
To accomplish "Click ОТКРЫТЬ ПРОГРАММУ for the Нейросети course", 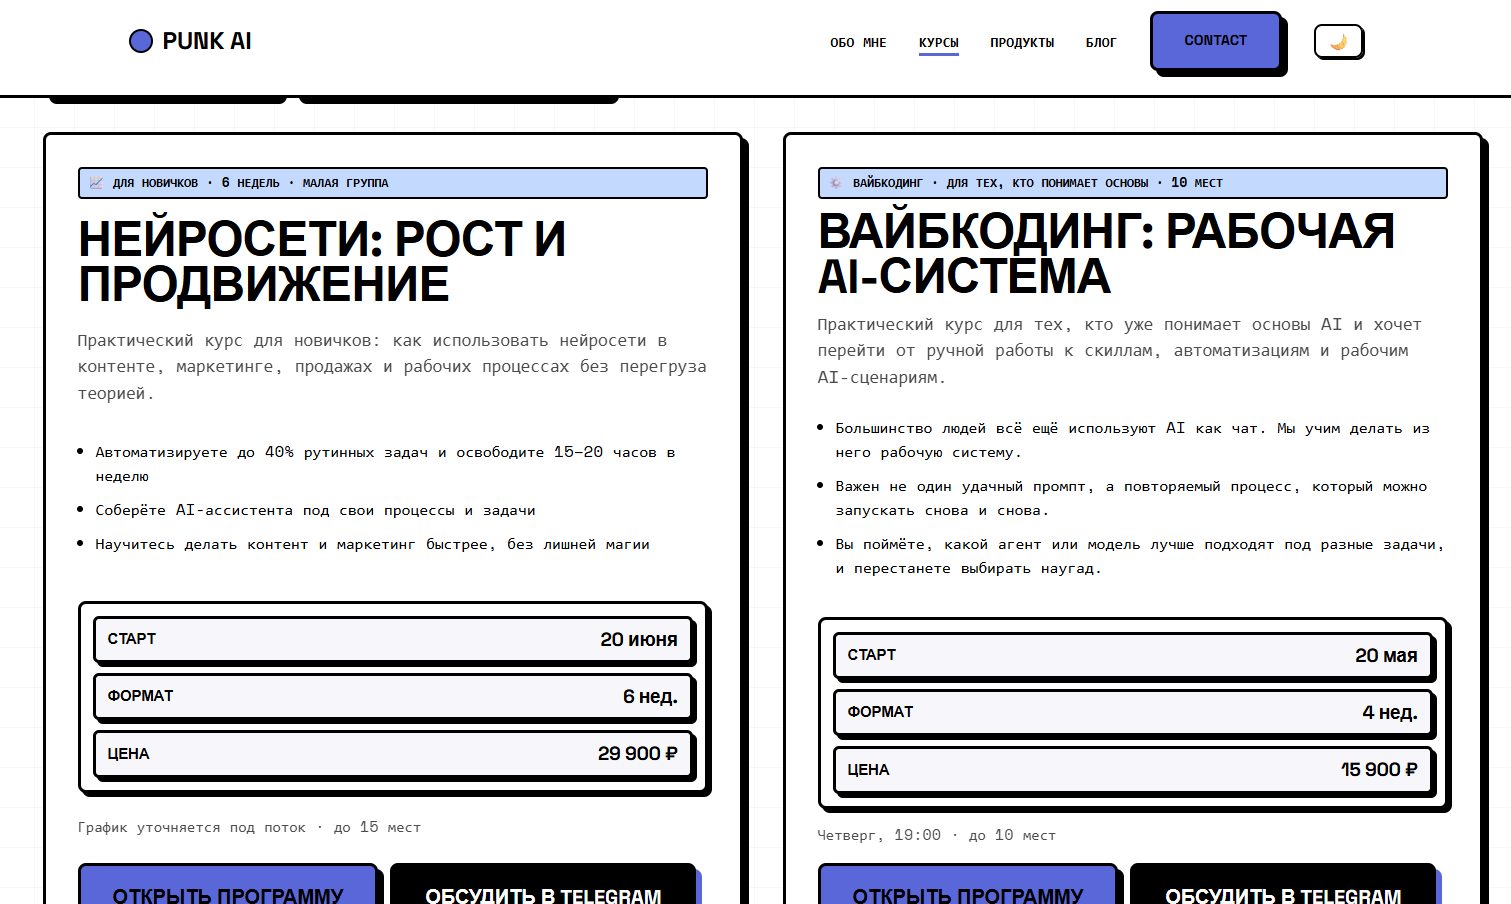I will pyautogui.click(x=228, y=885).
